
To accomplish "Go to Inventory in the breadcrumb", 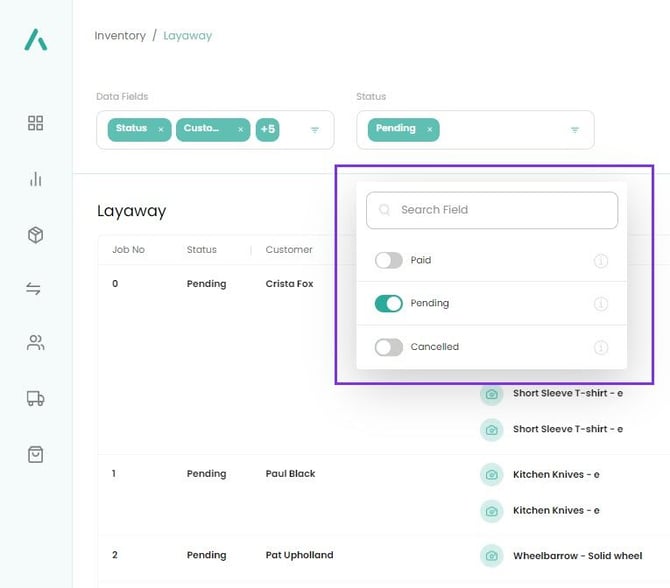I will tap(120, 36).
